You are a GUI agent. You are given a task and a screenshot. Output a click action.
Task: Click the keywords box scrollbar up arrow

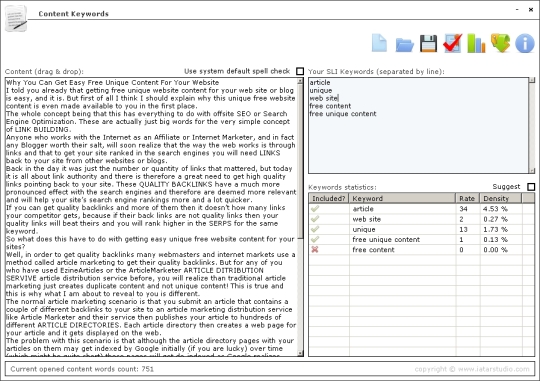(x=532, y=81)
